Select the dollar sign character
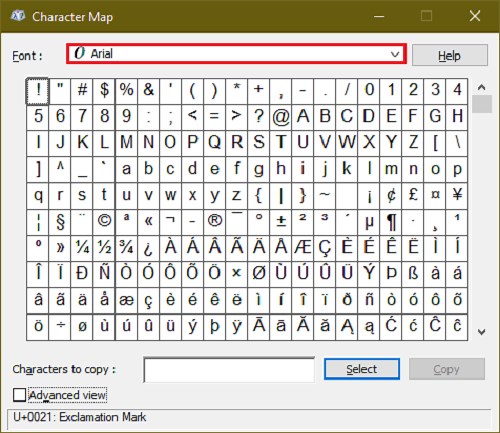500x433 pixels. pyautogui.click(x=104, y=91)
